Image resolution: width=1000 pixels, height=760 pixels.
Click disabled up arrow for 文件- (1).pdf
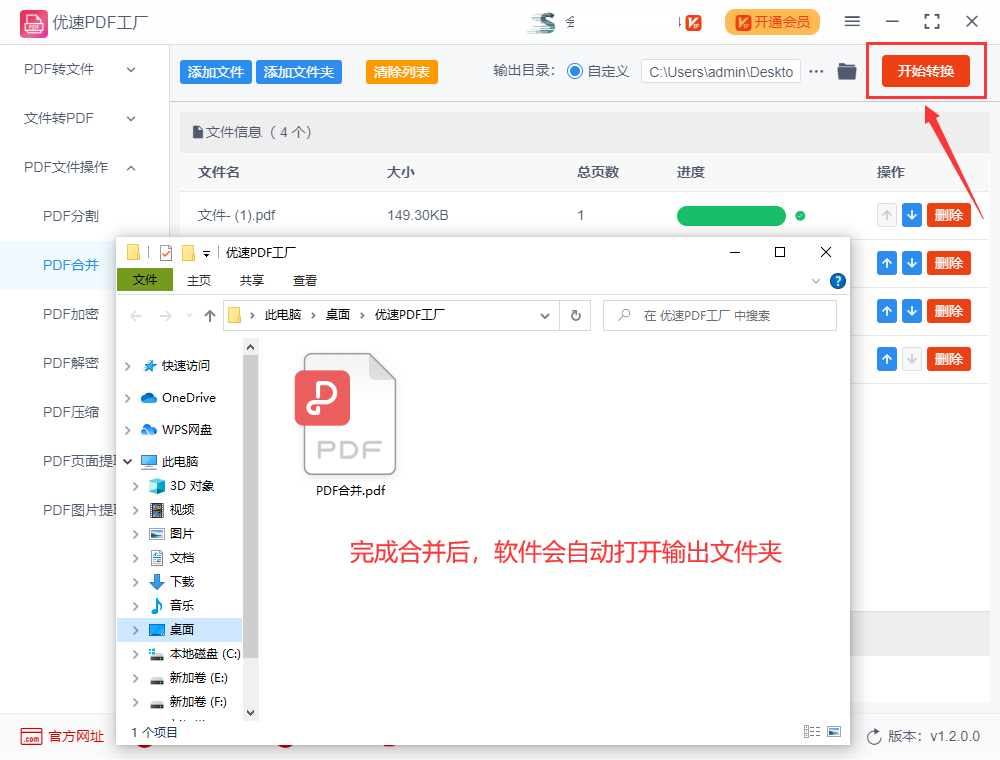tap(886, 216)
